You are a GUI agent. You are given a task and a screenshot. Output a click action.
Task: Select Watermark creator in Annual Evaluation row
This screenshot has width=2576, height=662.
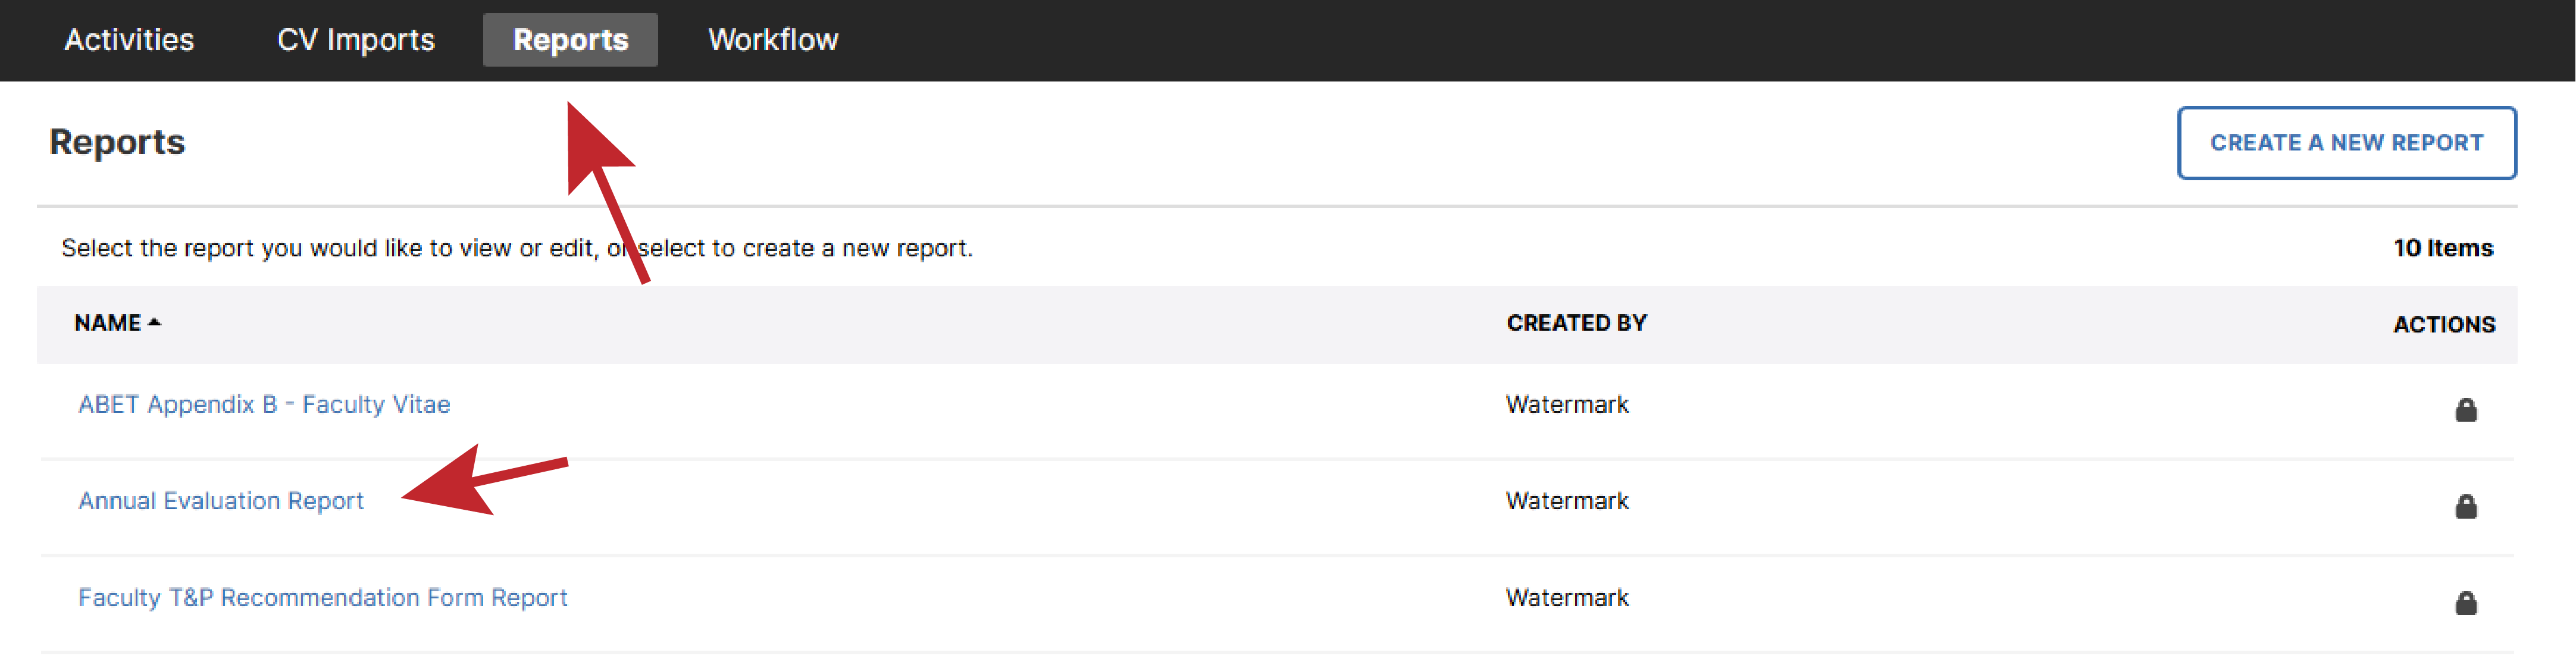click(1567, 500)
